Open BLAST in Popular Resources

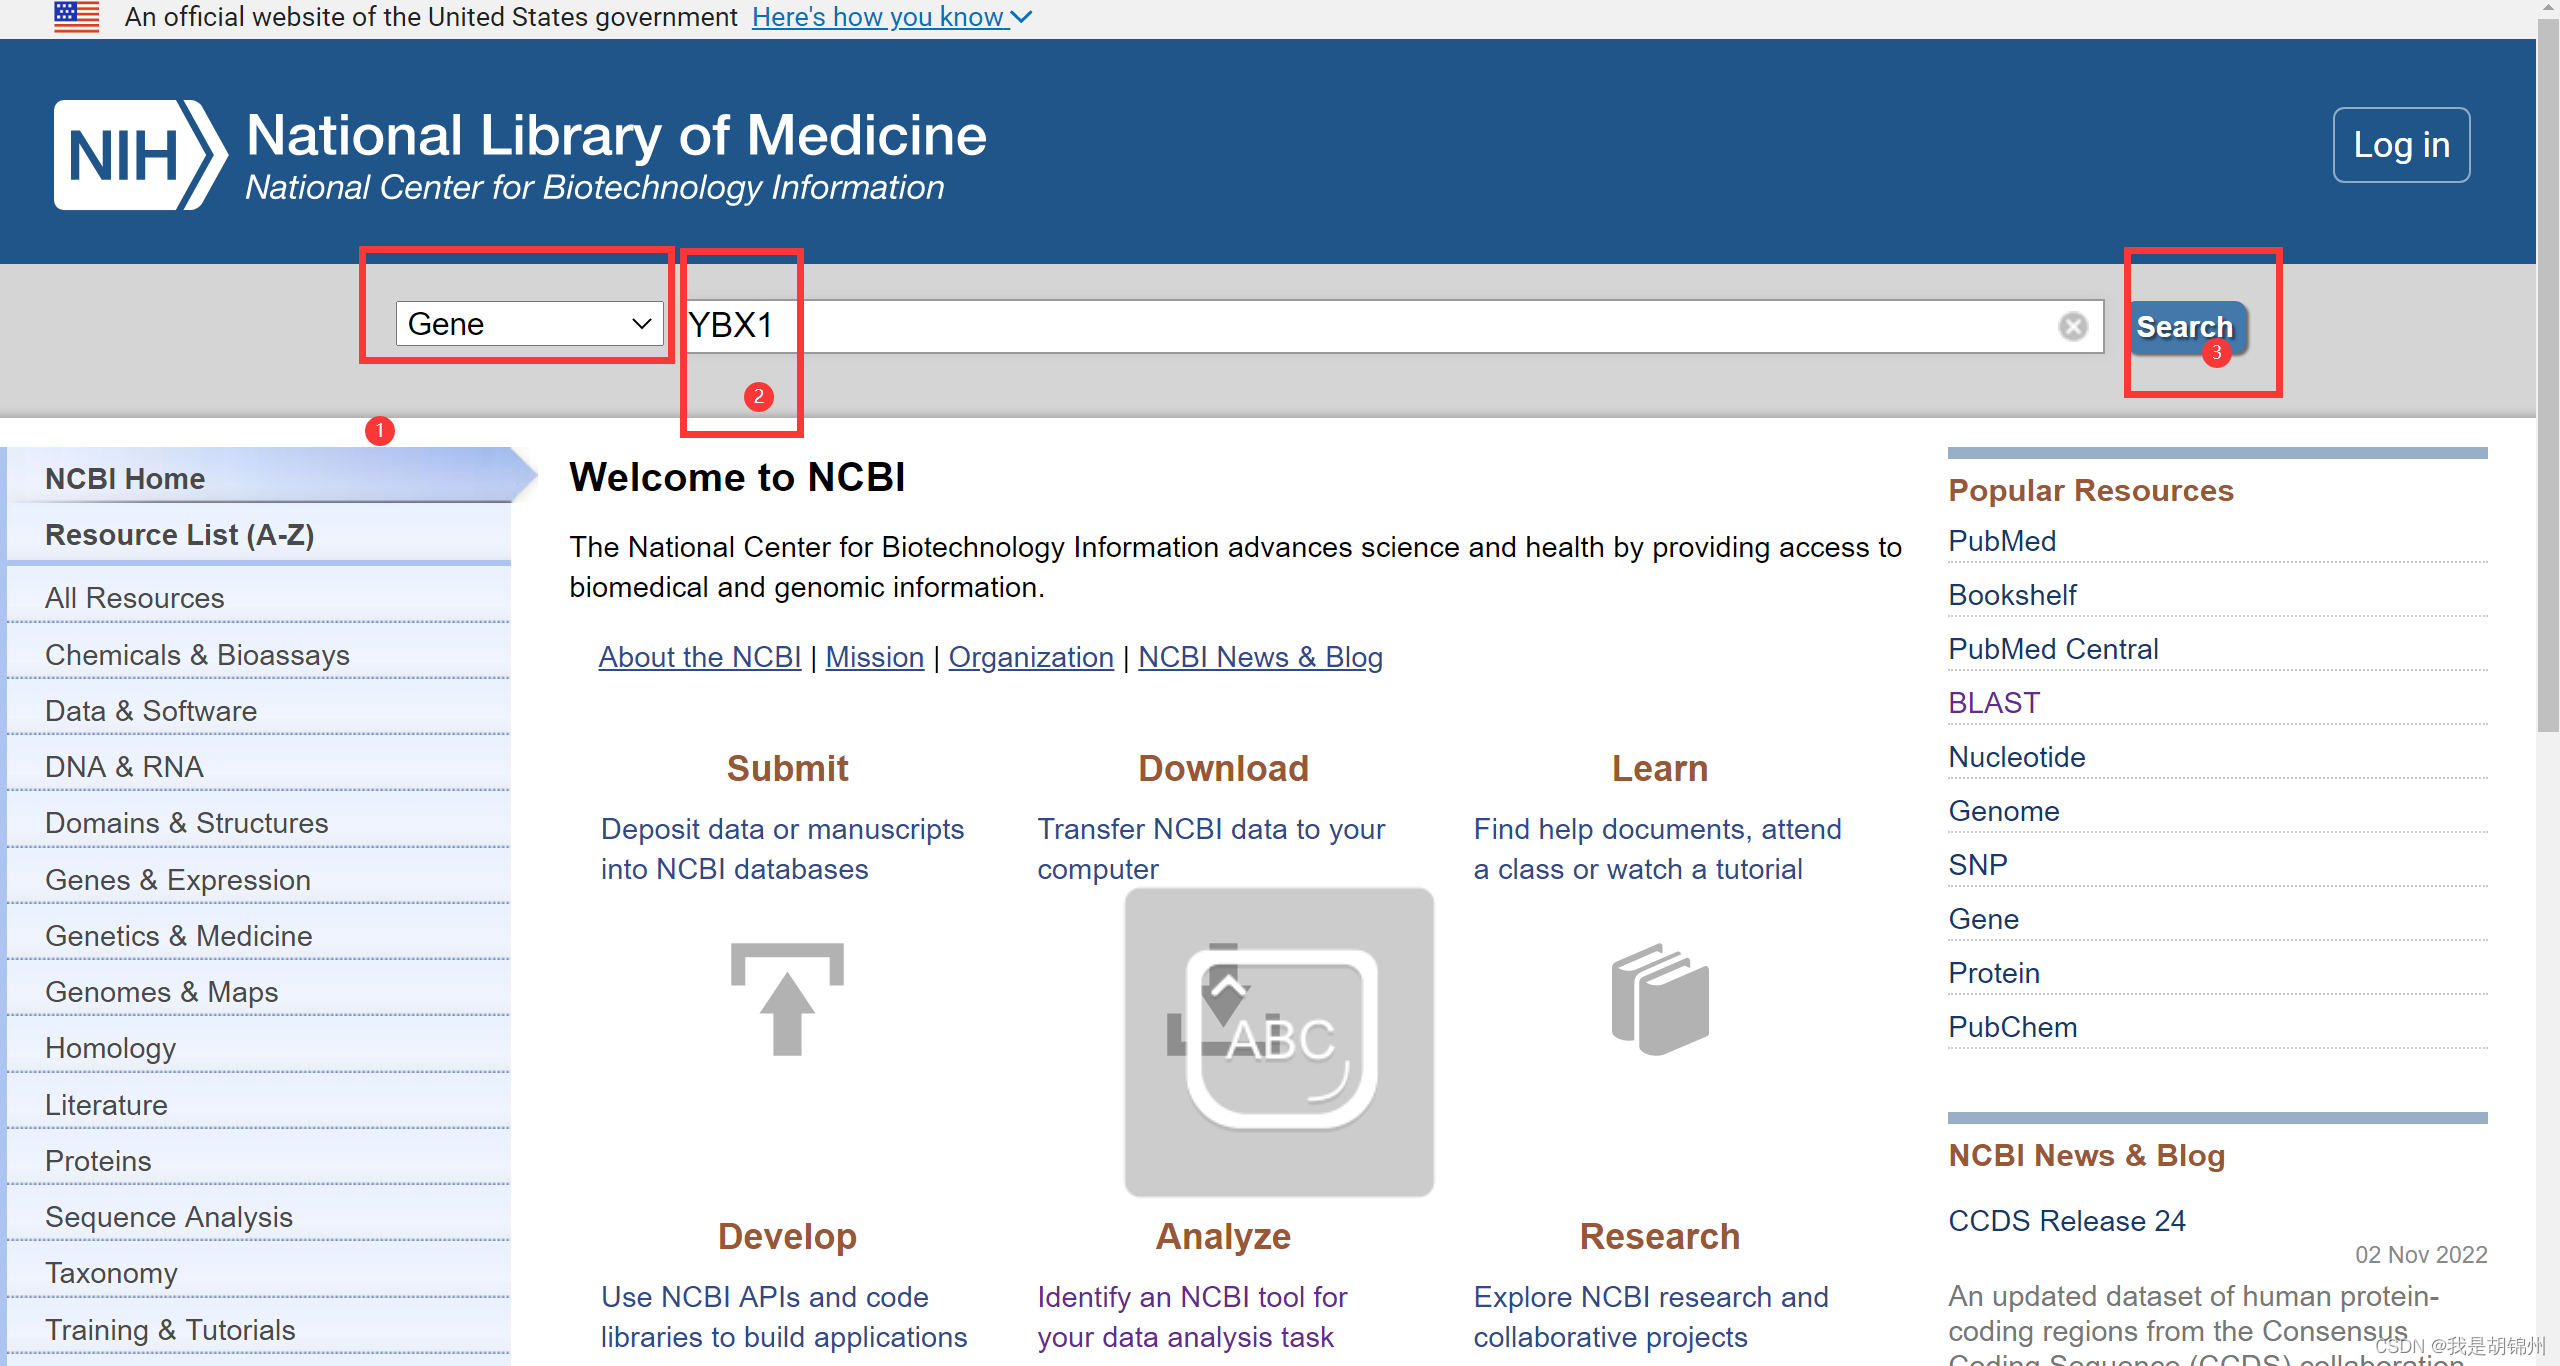(x=1994, y=703)
